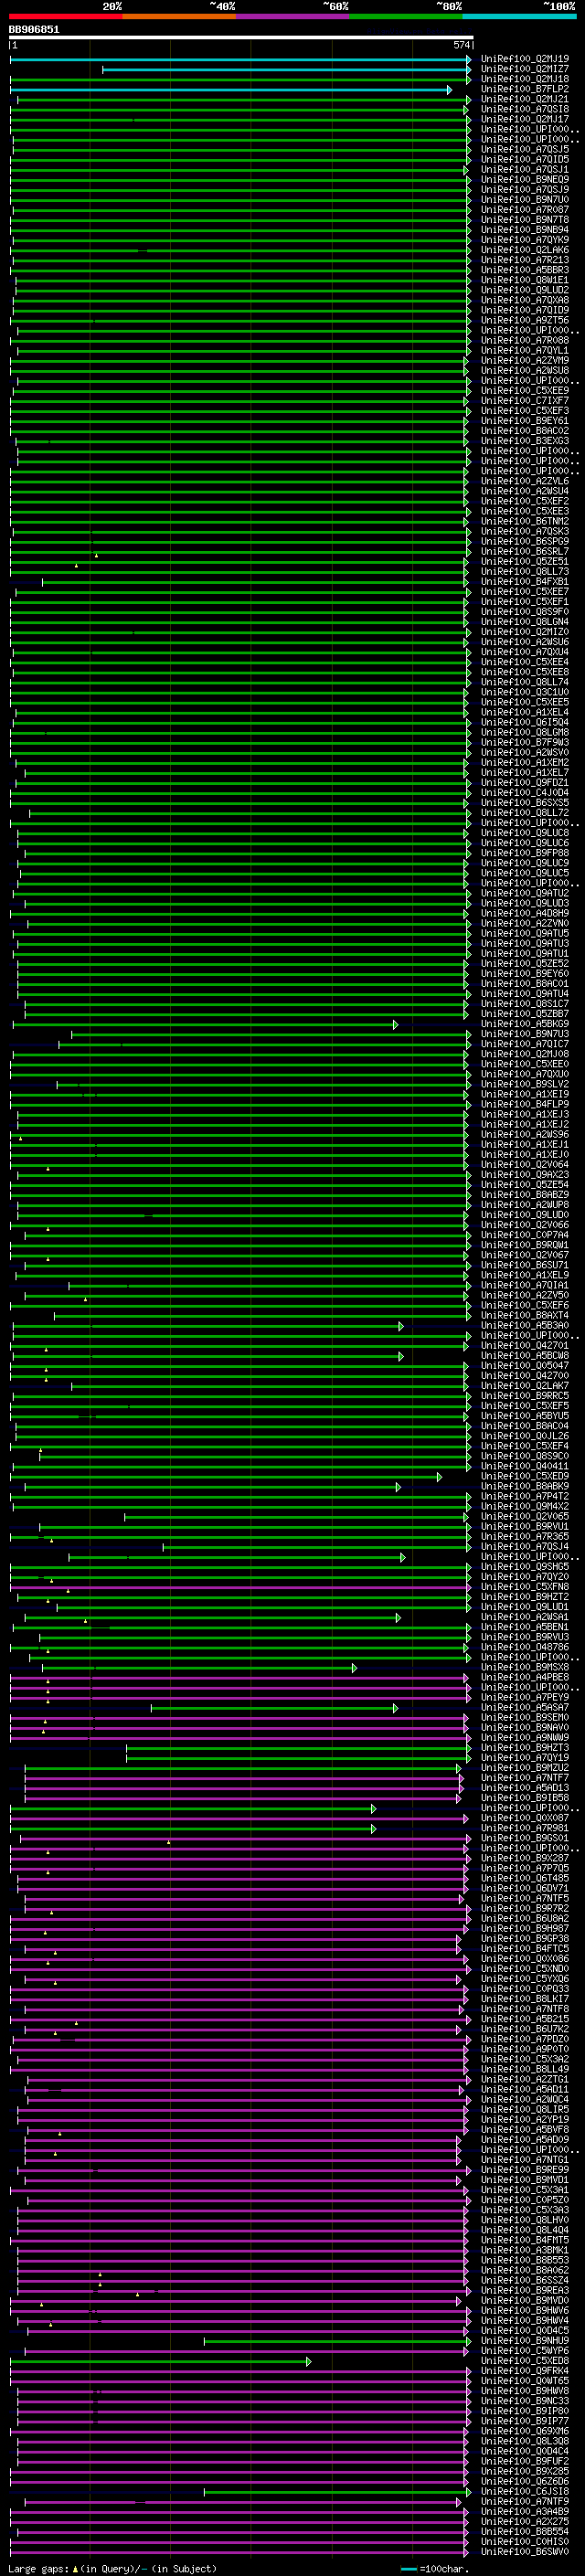
Task: Select the label UniRef100_A7R213
Action: (x=525, y=260)
